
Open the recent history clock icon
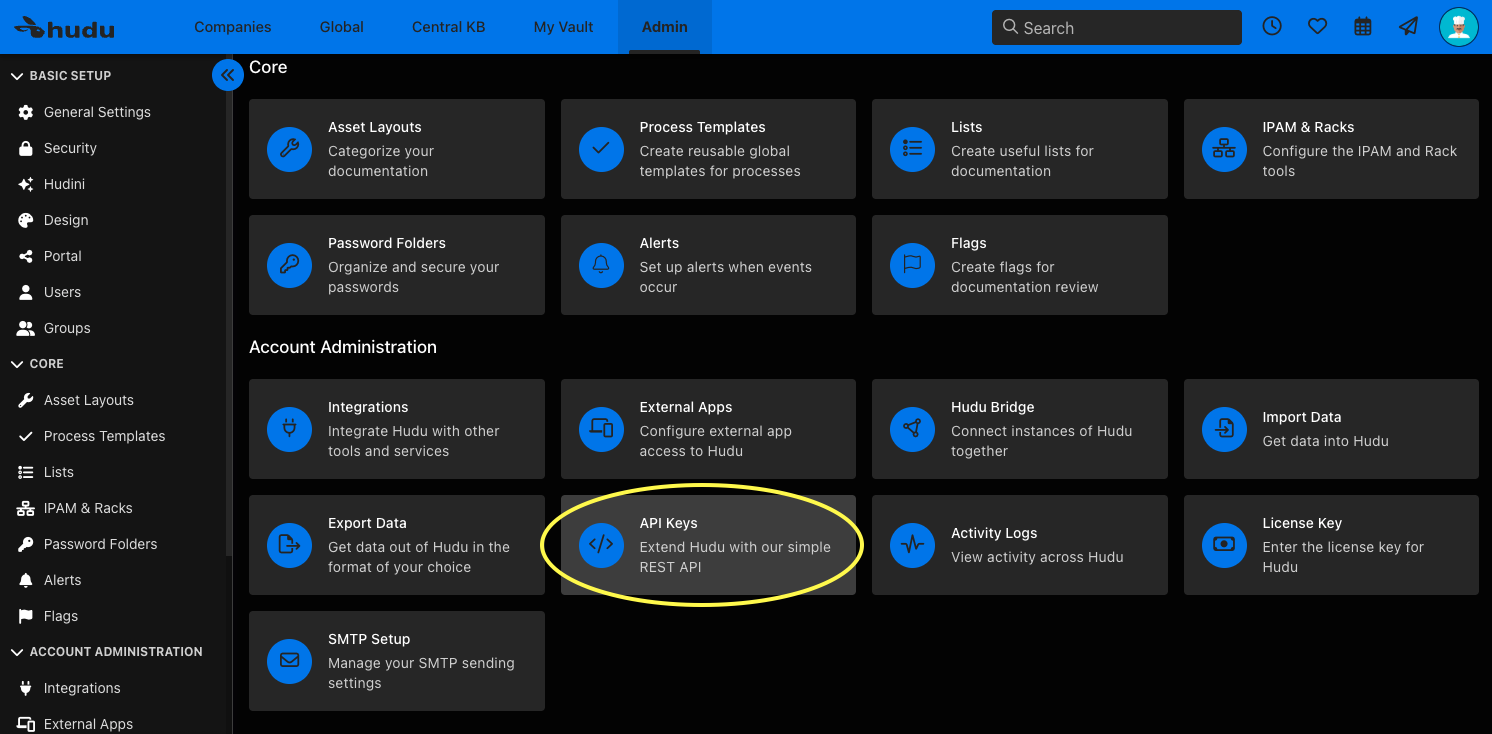1272,27
